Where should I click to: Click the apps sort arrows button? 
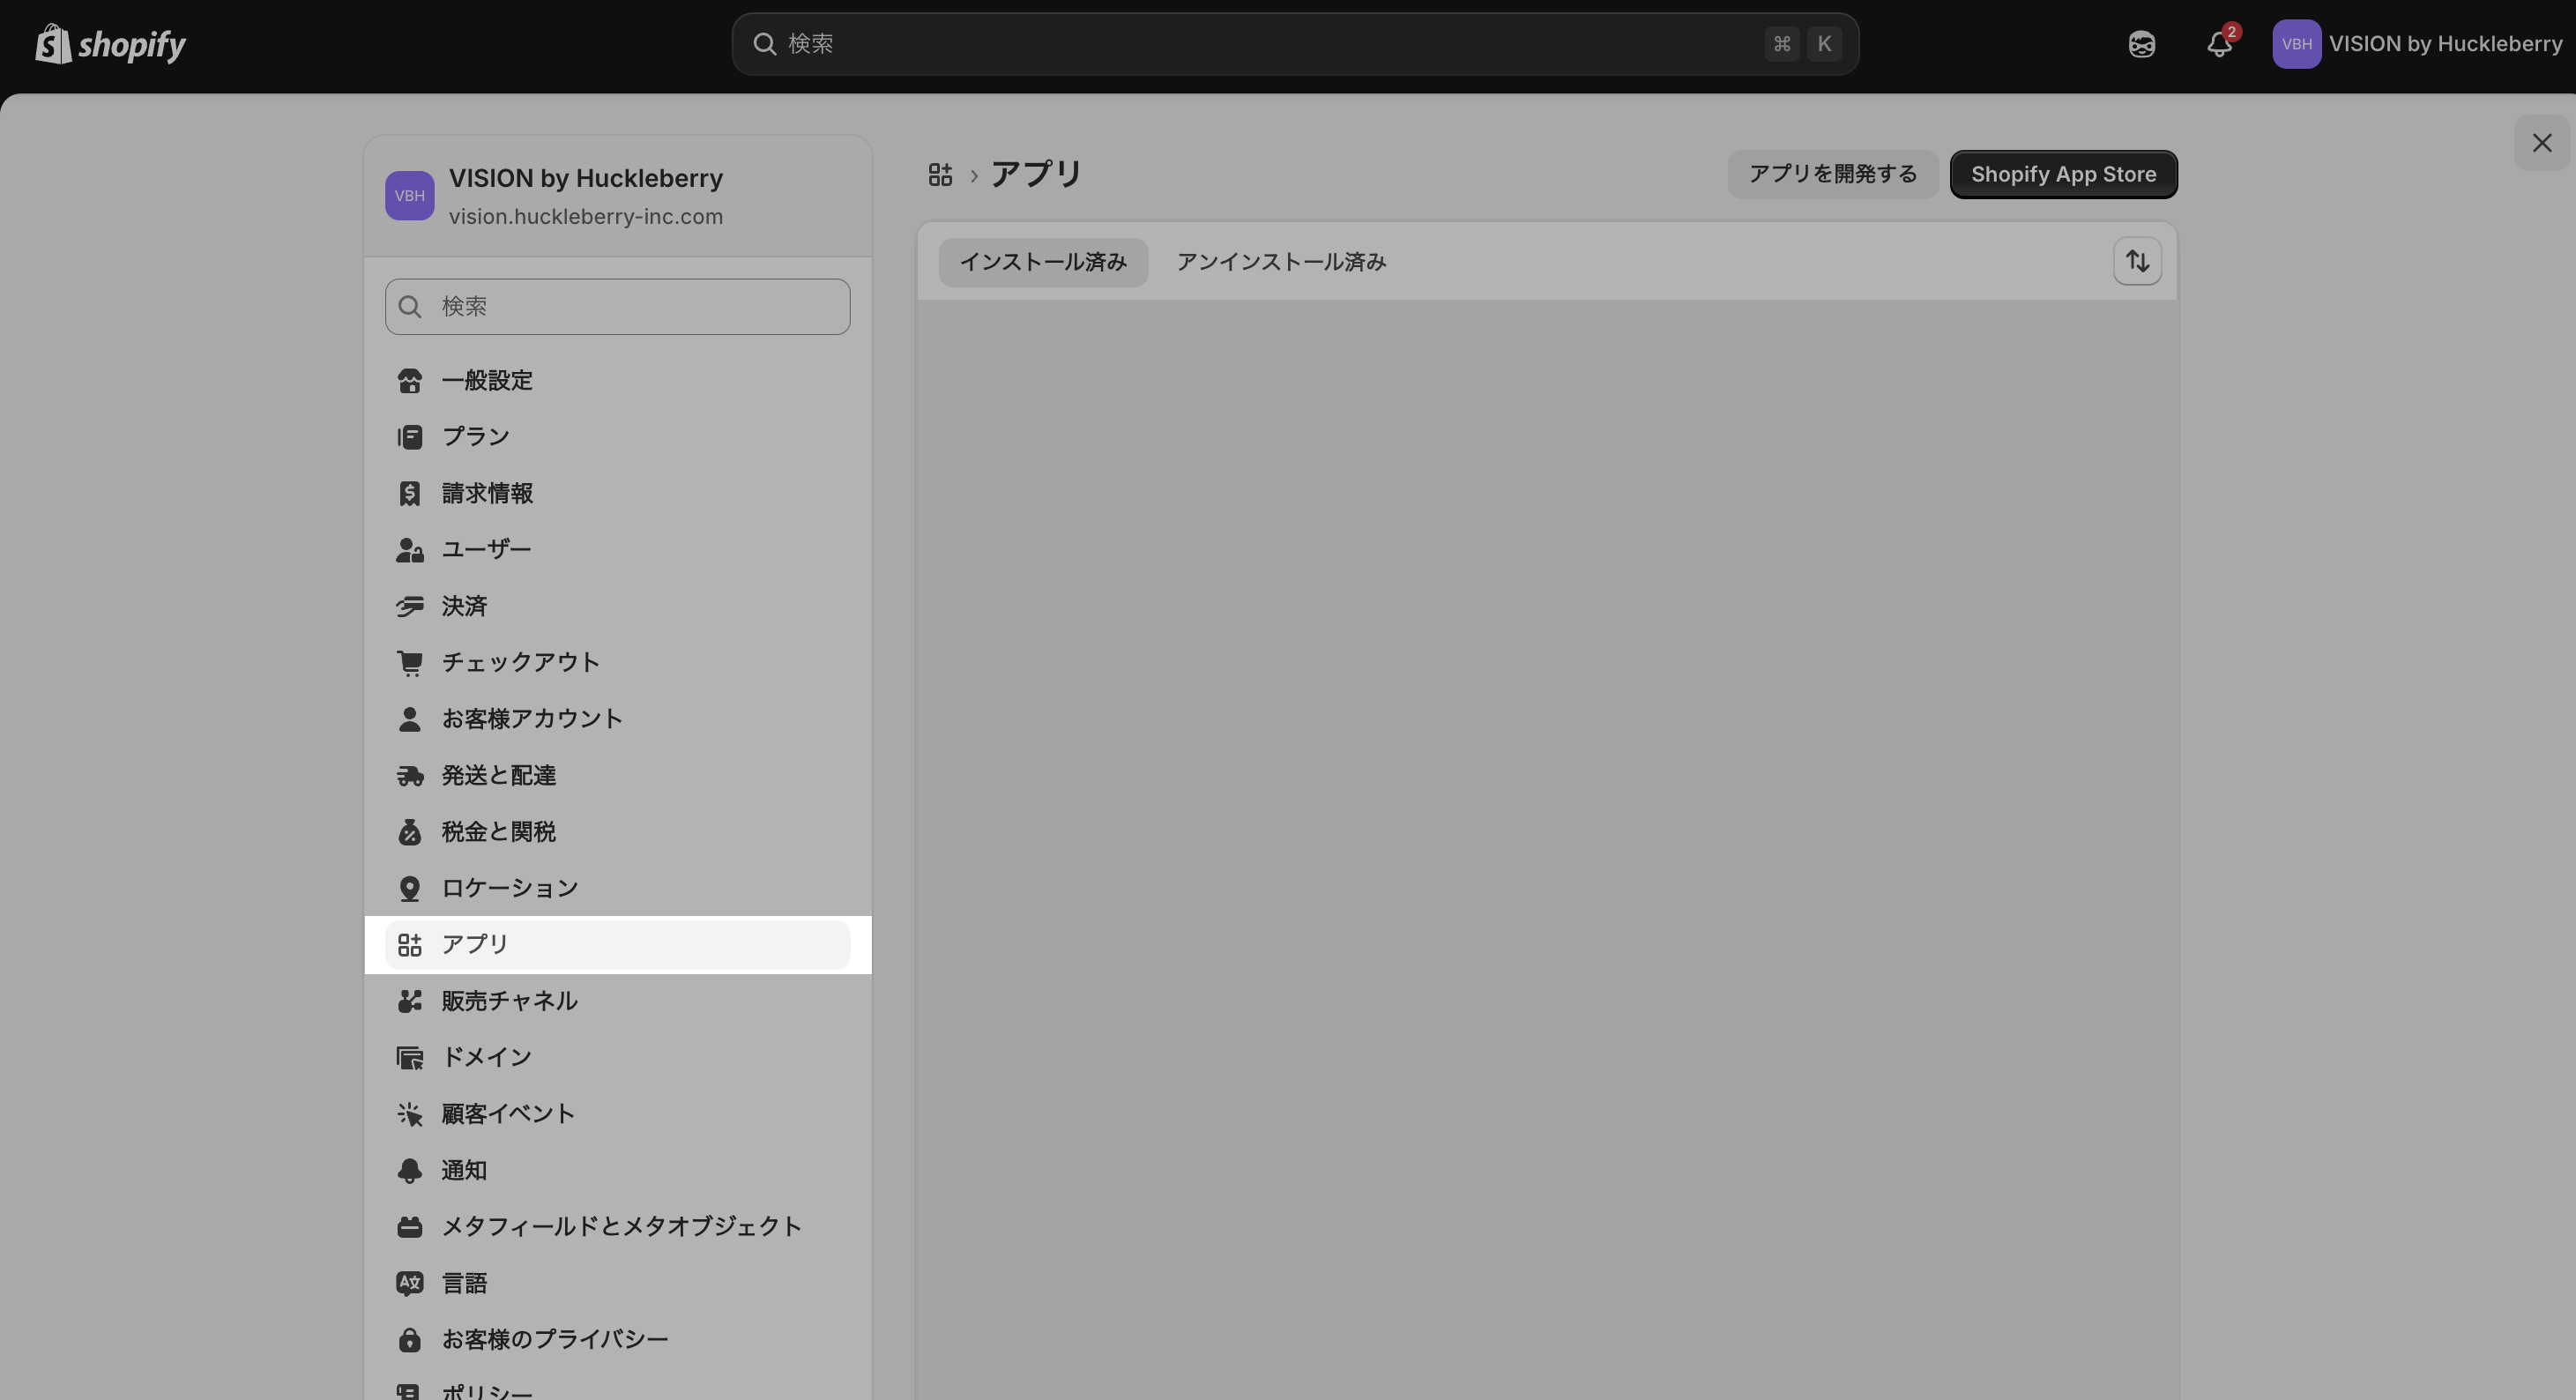[x=2137, y=261]
